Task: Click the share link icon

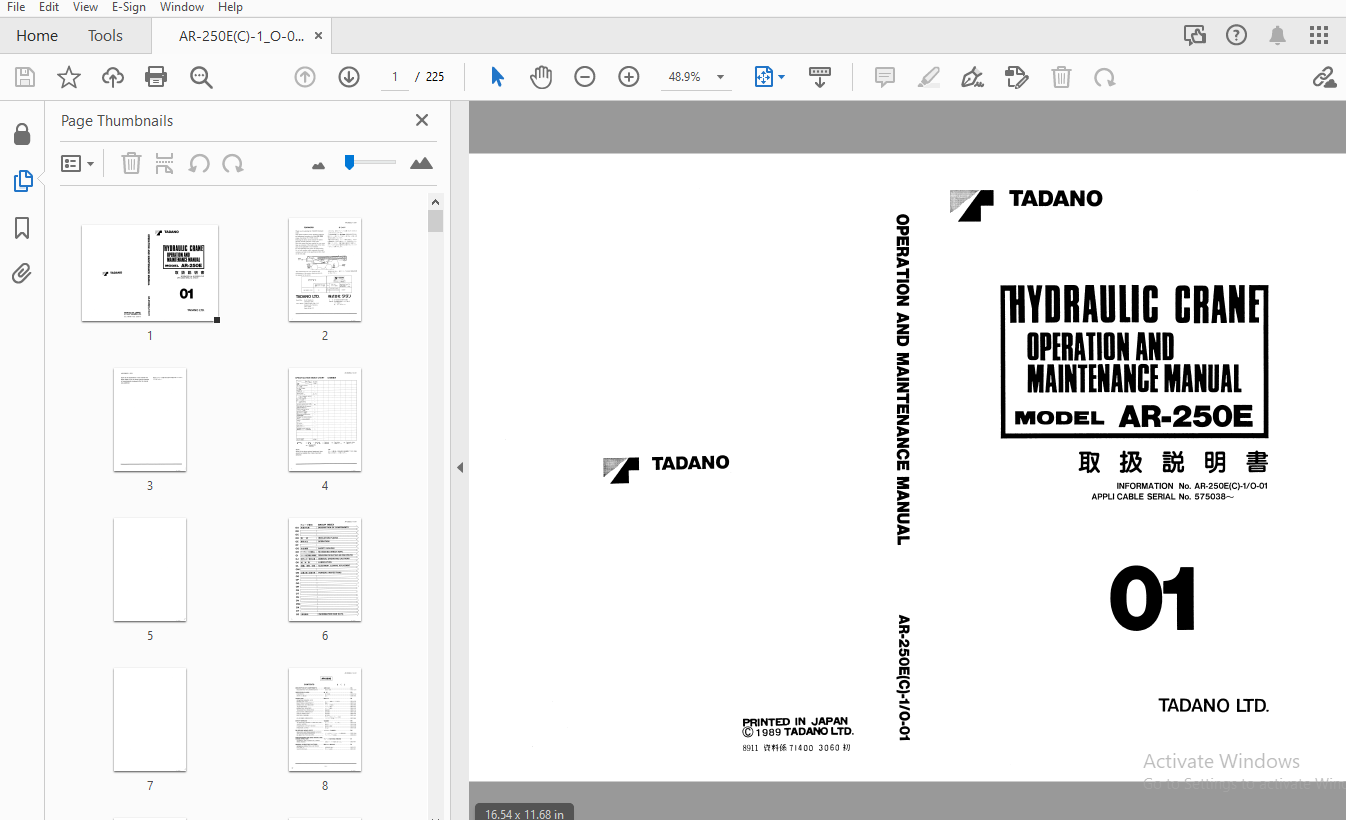Action: click(1324, 77)
